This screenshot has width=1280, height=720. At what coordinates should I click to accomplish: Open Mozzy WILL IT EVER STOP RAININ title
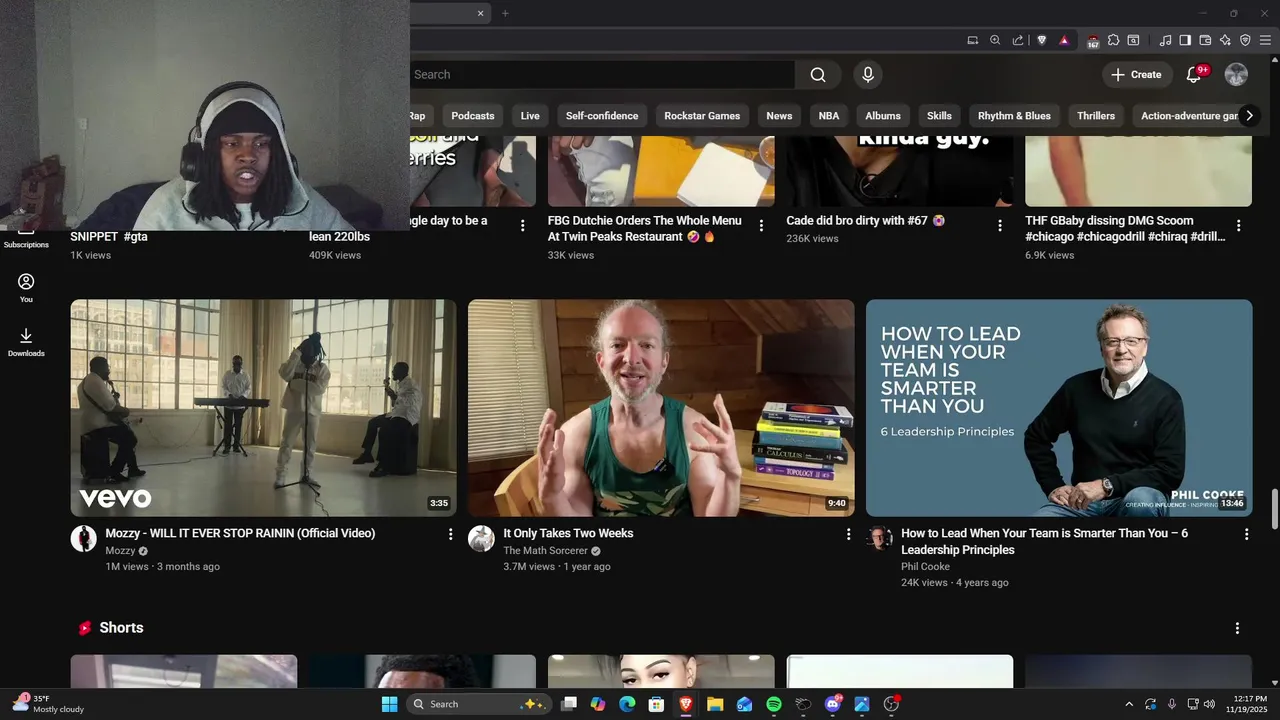point(240,534)
